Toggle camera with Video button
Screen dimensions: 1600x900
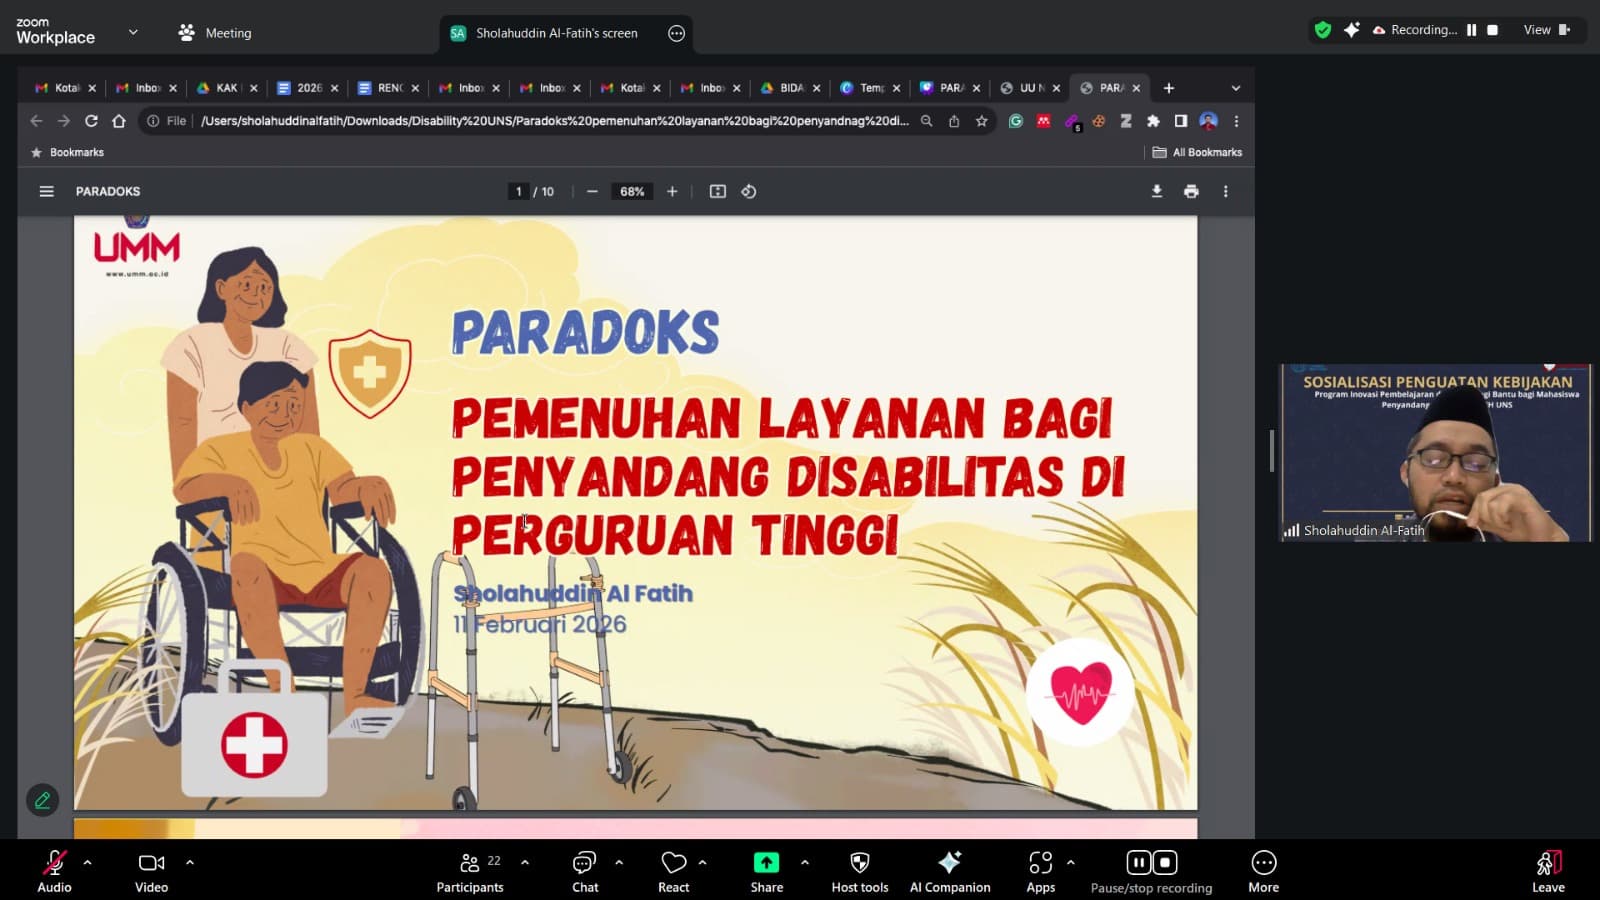[151, 871]
